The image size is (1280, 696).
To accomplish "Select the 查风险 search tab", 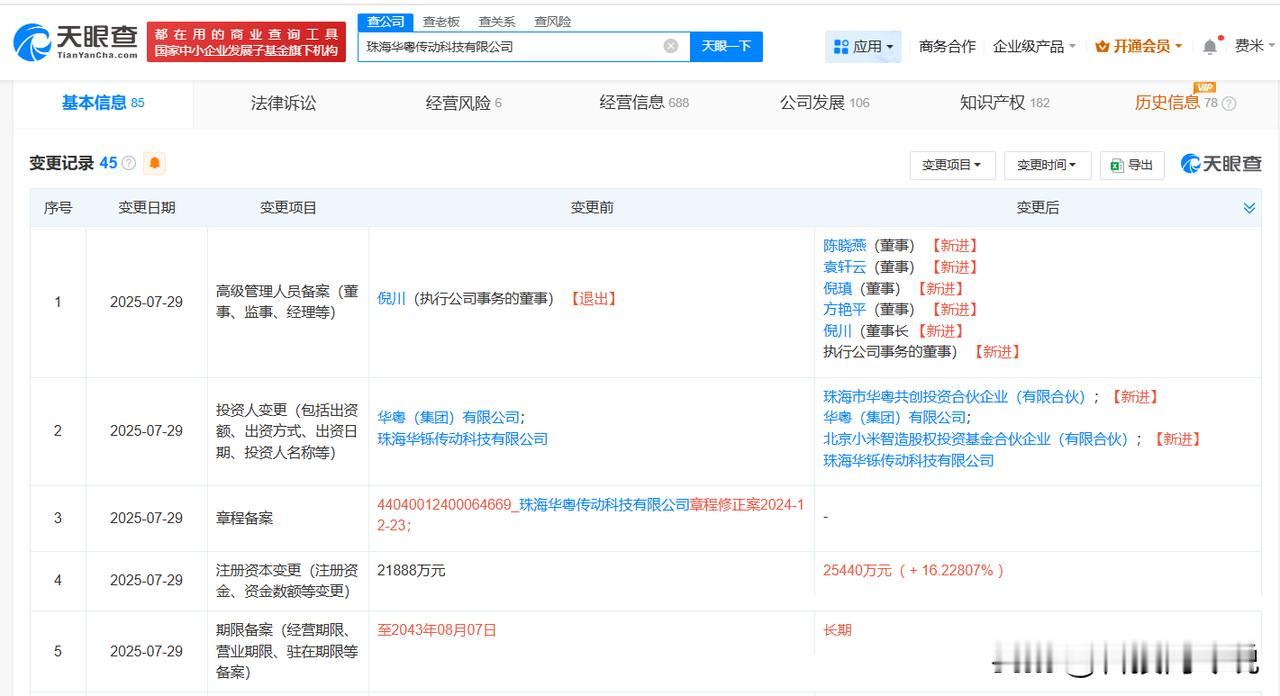I will (x=553, y=22).
